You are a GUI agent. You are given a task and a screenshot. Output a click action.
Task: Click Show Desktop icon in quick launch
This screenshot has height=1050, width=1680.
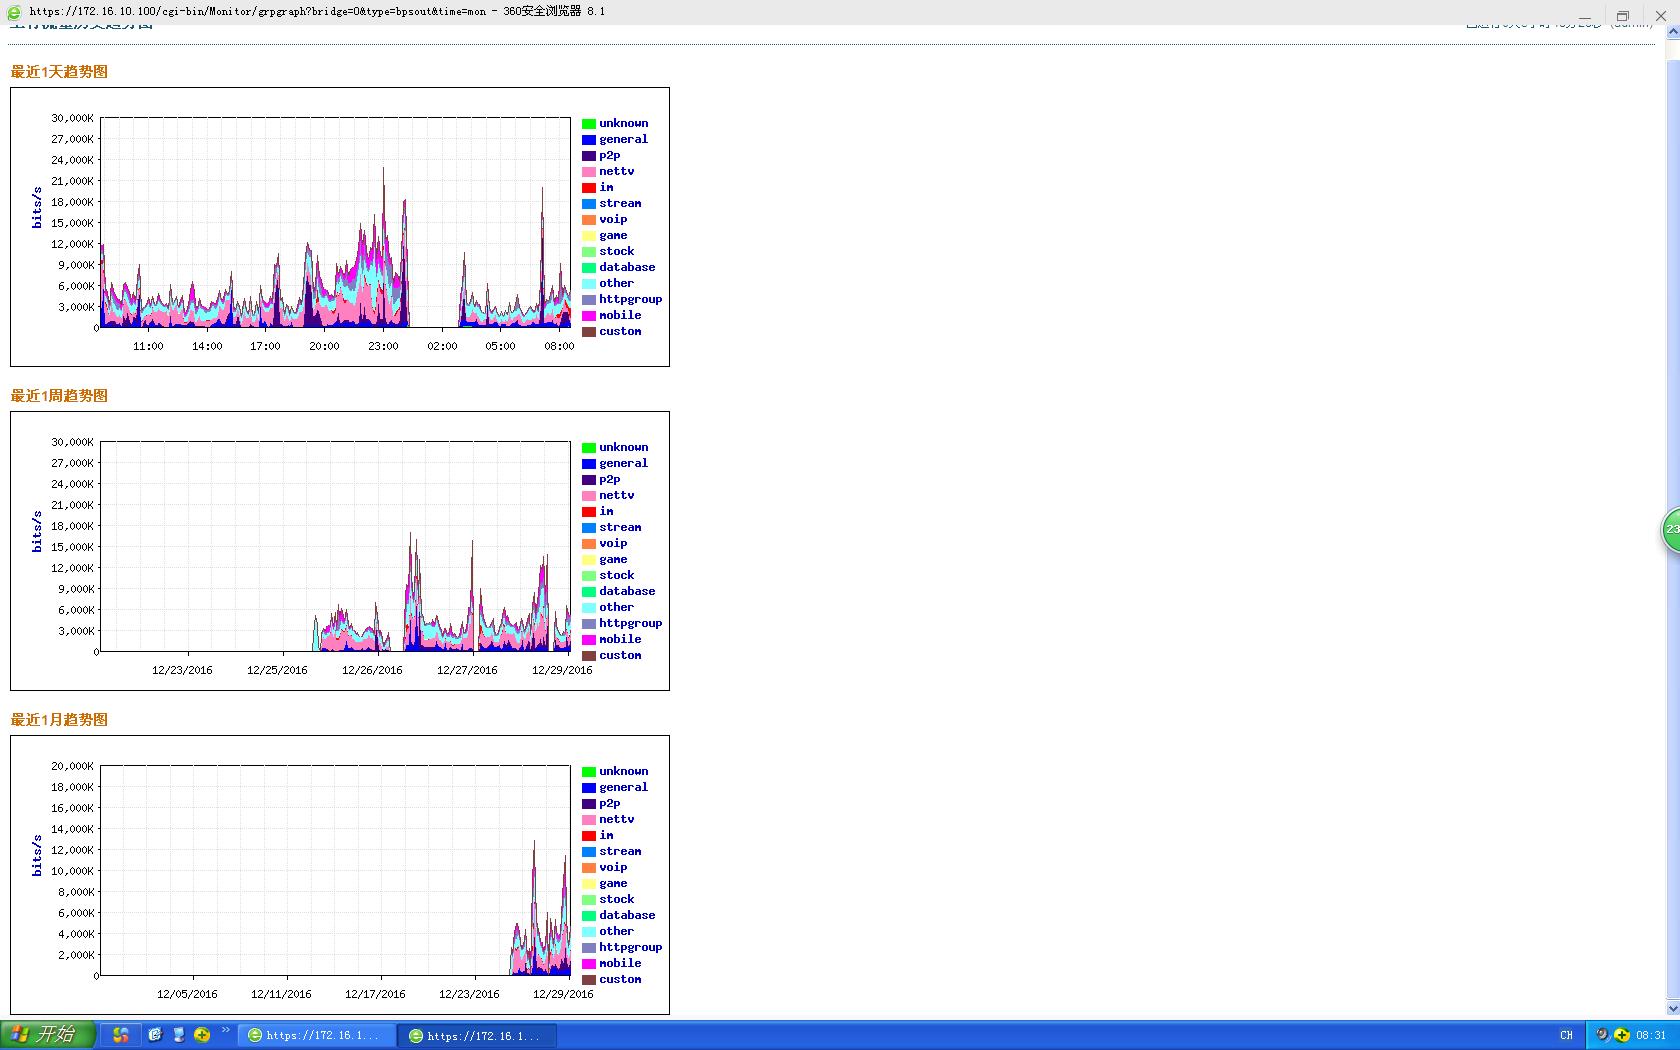(x=179, y=1035)
